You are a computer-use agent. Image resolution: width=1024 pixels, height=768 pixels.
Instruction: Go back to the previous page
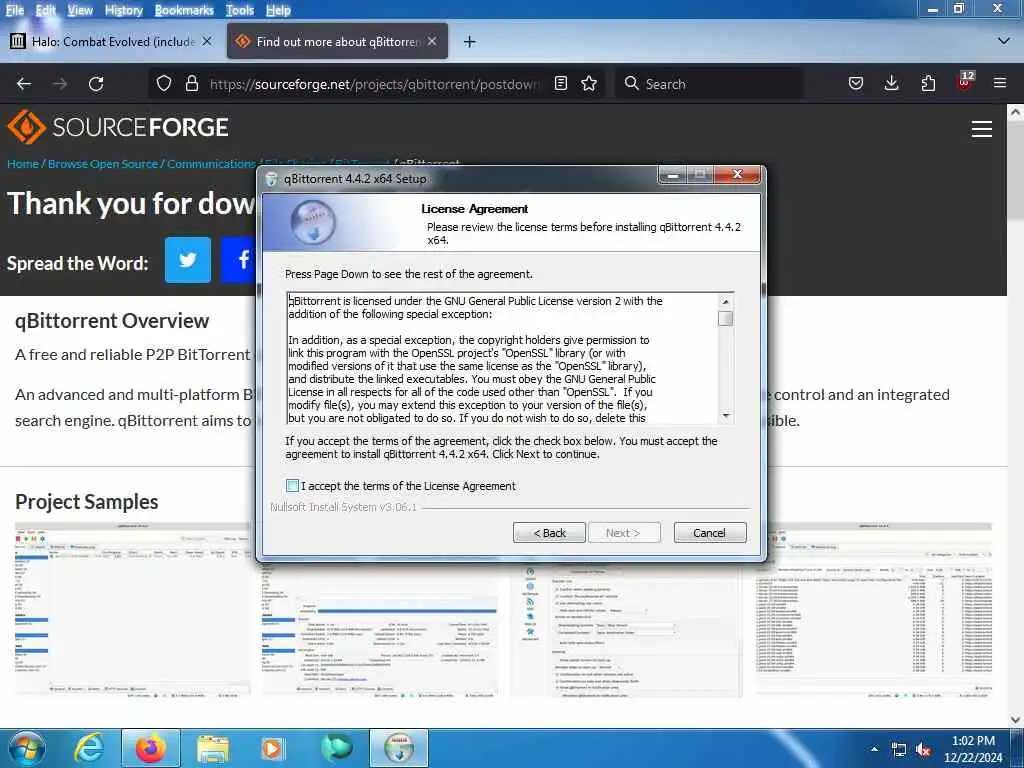(24, 84)
